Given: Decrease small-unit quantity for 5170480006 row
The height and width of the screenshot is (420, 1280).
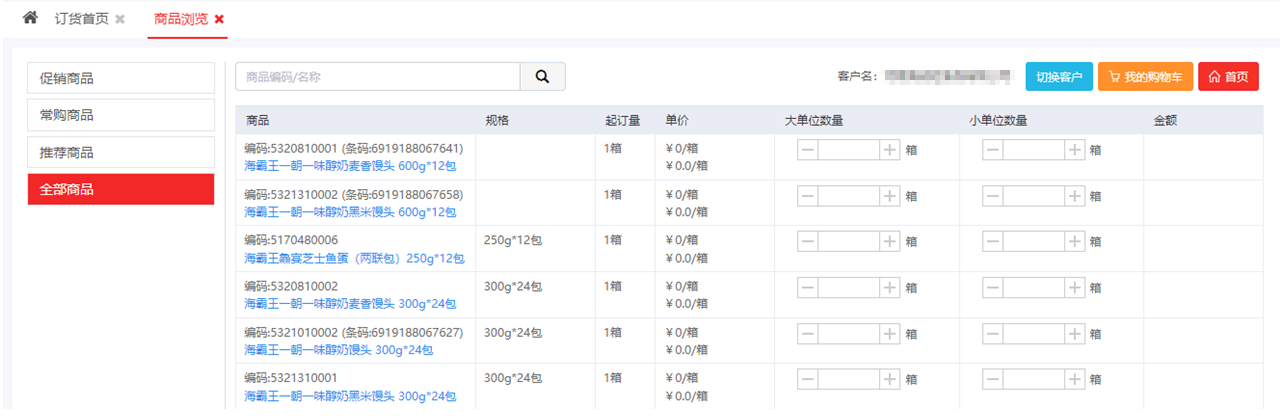Looking at the screenshot, I should 993,242.
